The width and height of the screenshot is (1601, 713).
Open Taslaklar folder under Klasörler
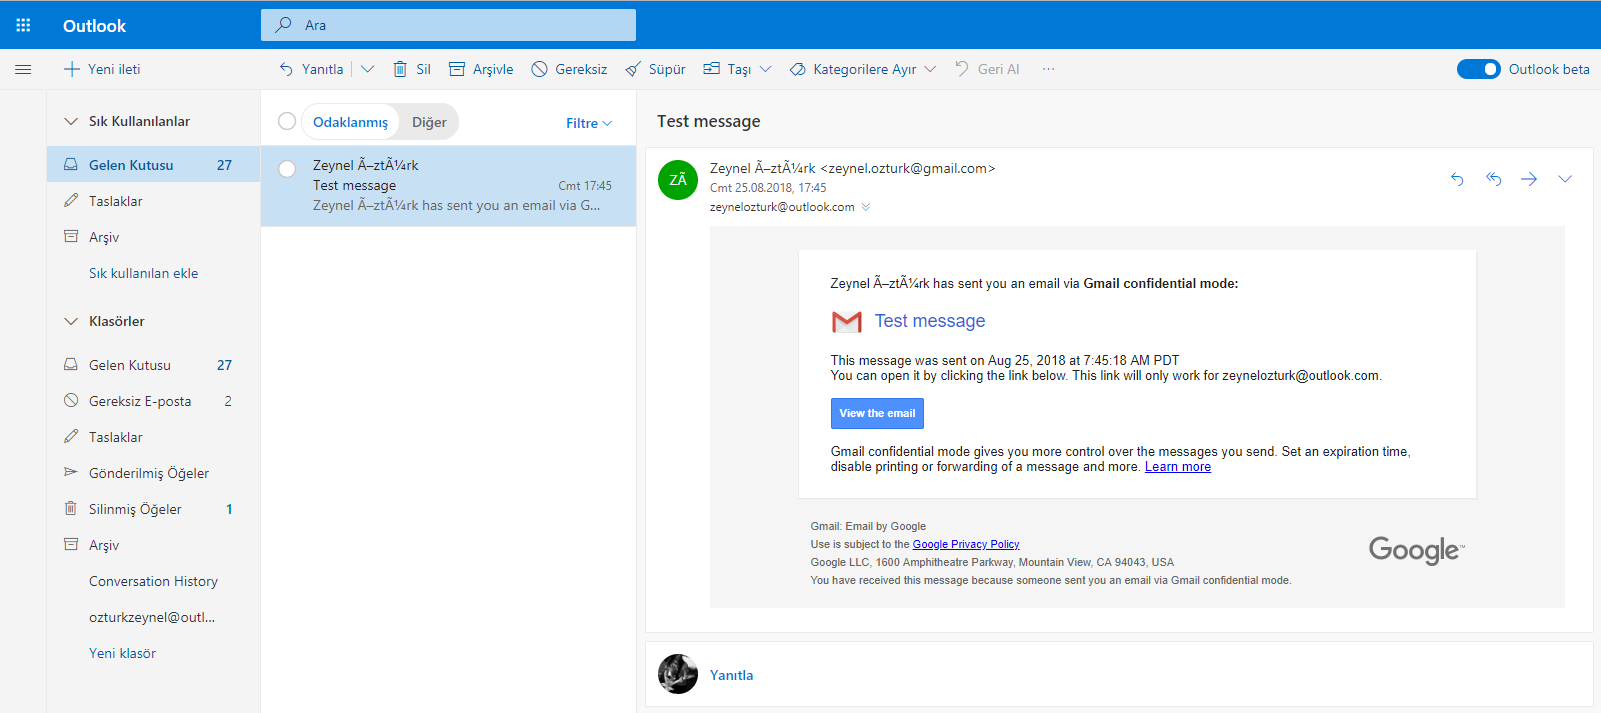(153, 437)
